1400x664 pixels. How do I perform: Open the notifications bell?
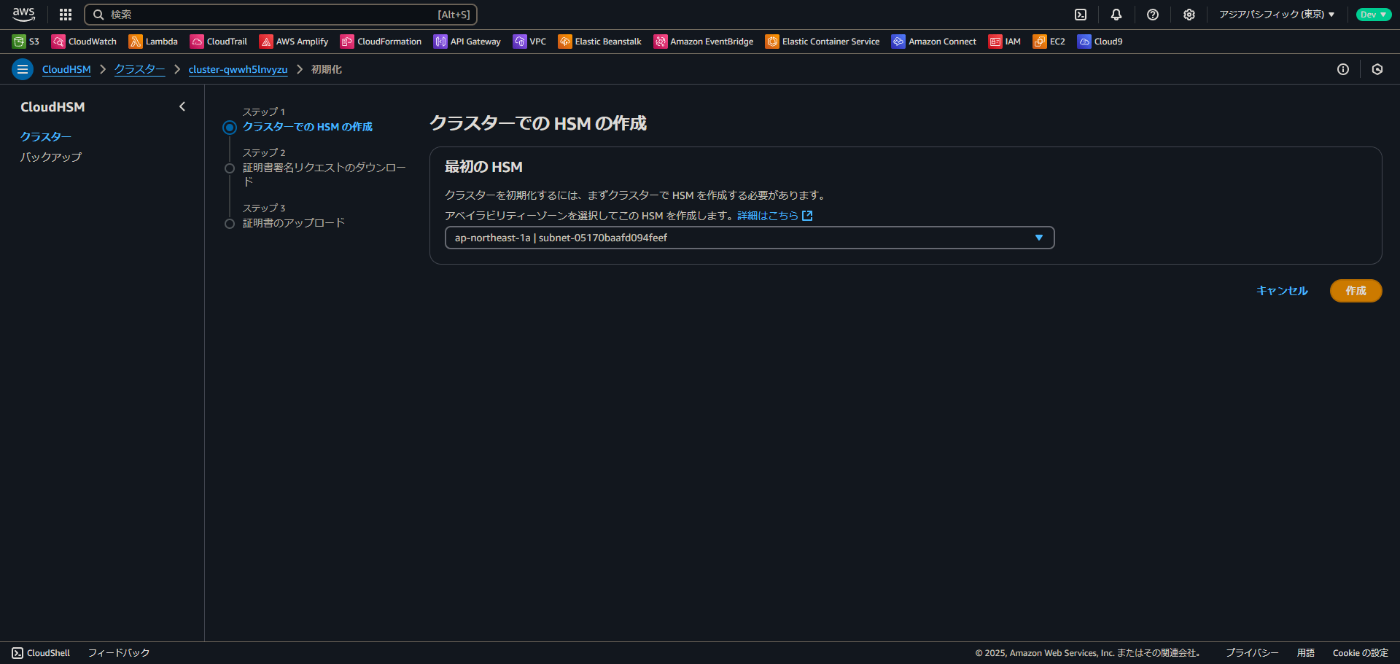[x=1116, y=14]
